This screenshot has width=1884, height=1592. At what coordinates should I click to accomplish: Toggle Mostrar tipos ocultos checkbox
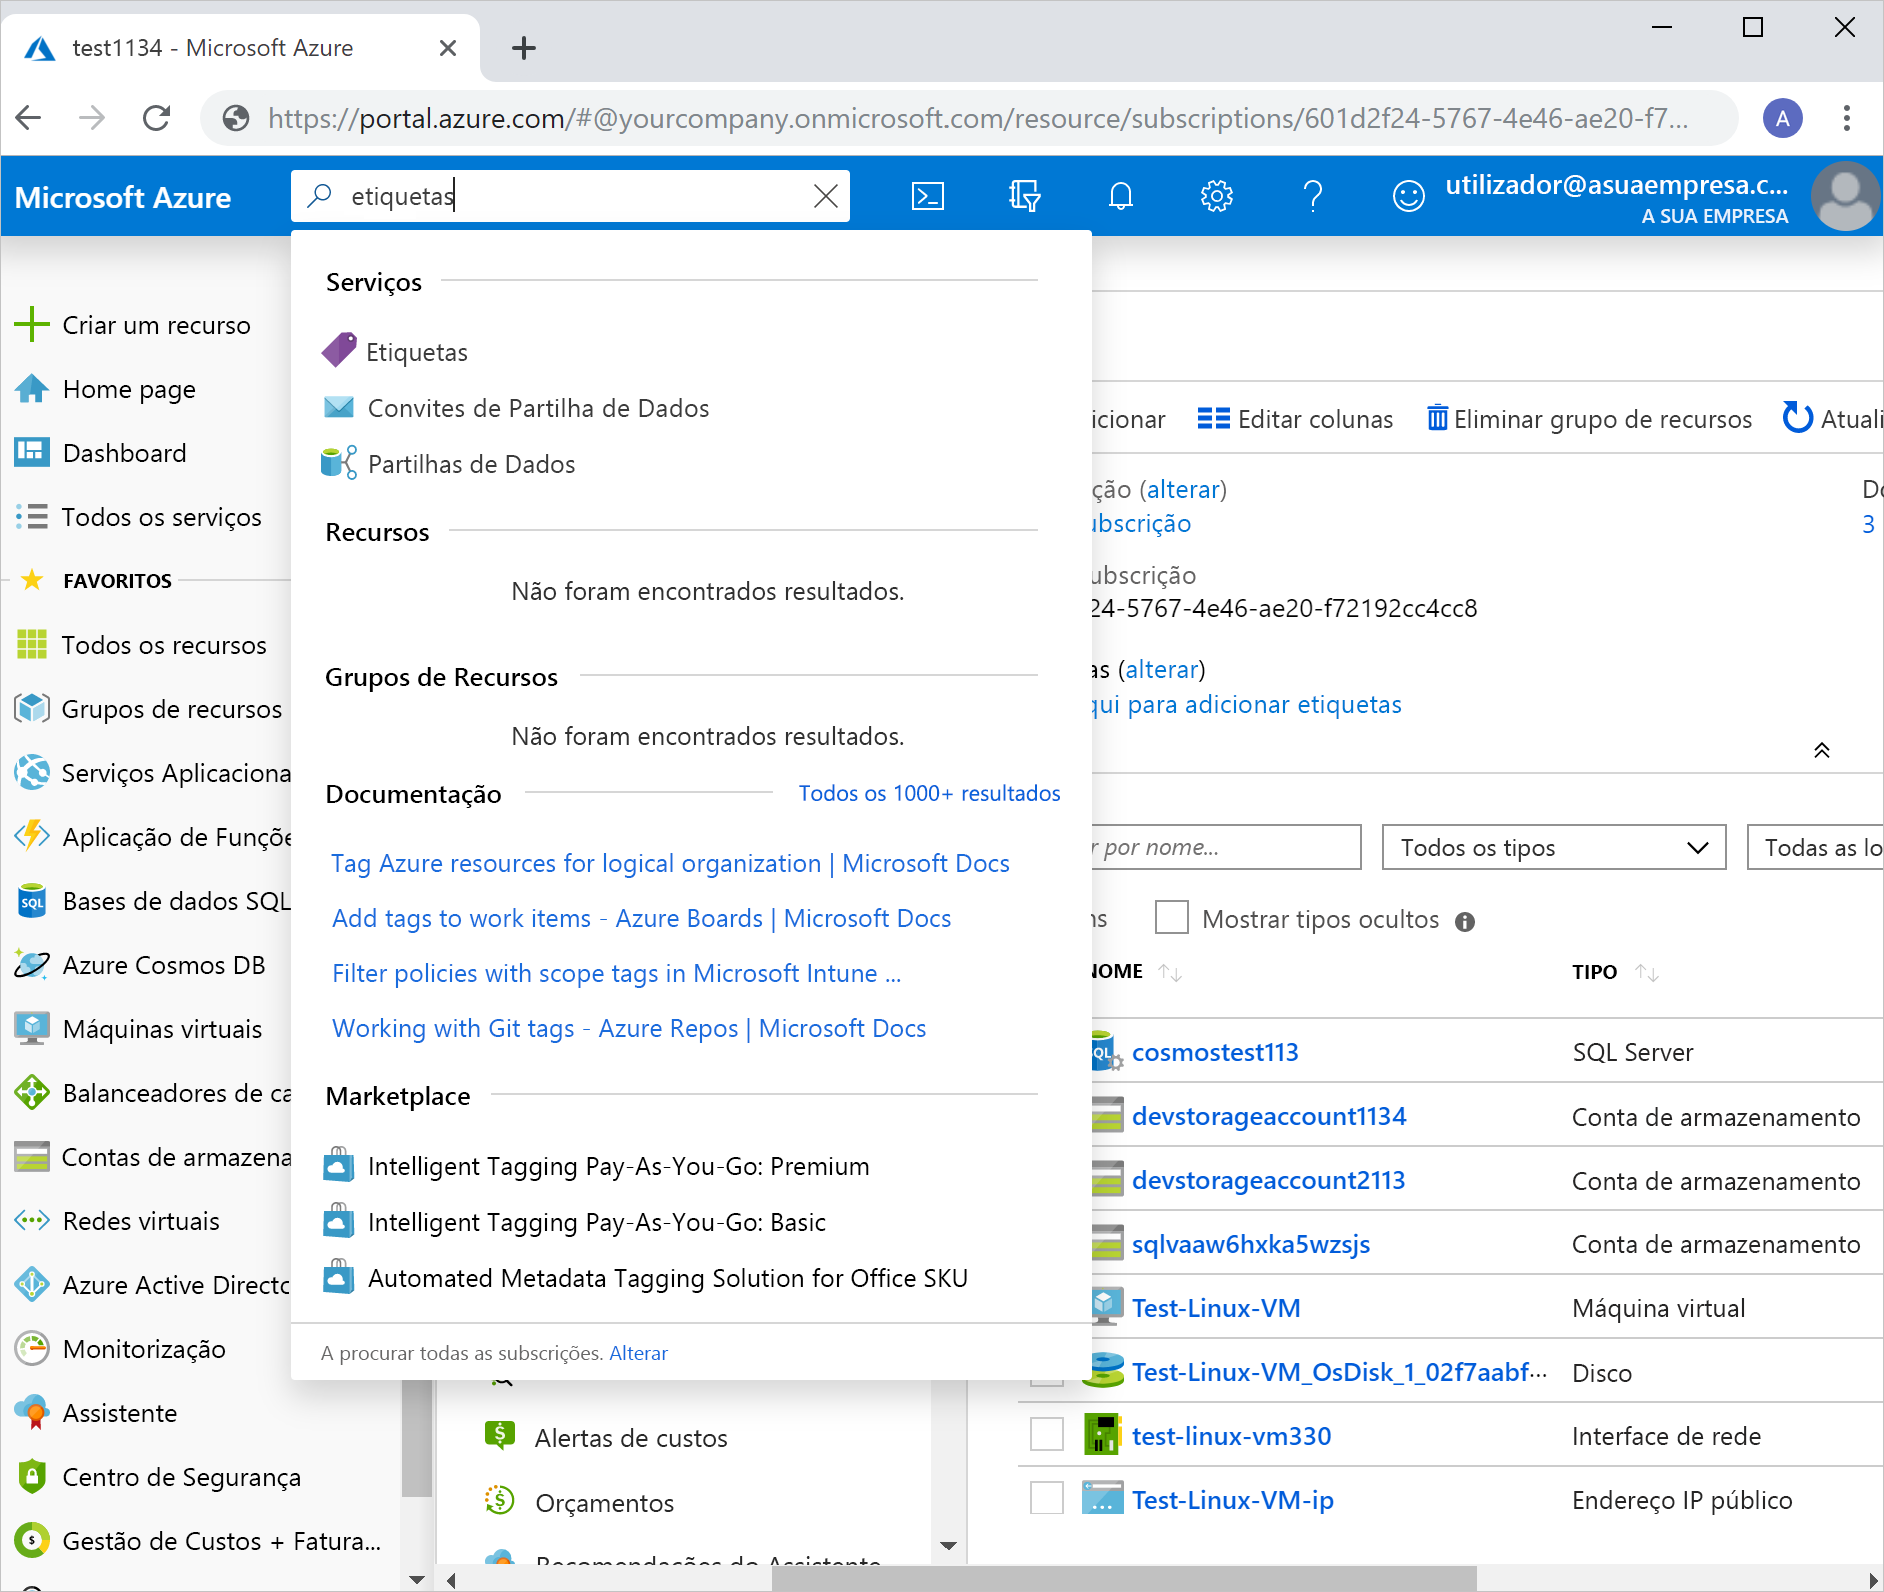1171,917
